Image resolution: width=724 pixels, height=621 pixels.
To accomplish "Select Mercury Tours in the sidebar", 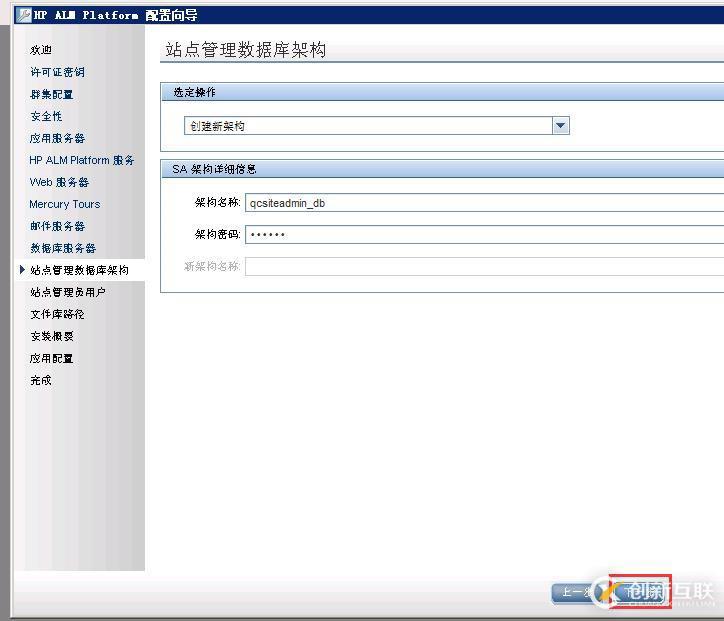I will (65, 204).
